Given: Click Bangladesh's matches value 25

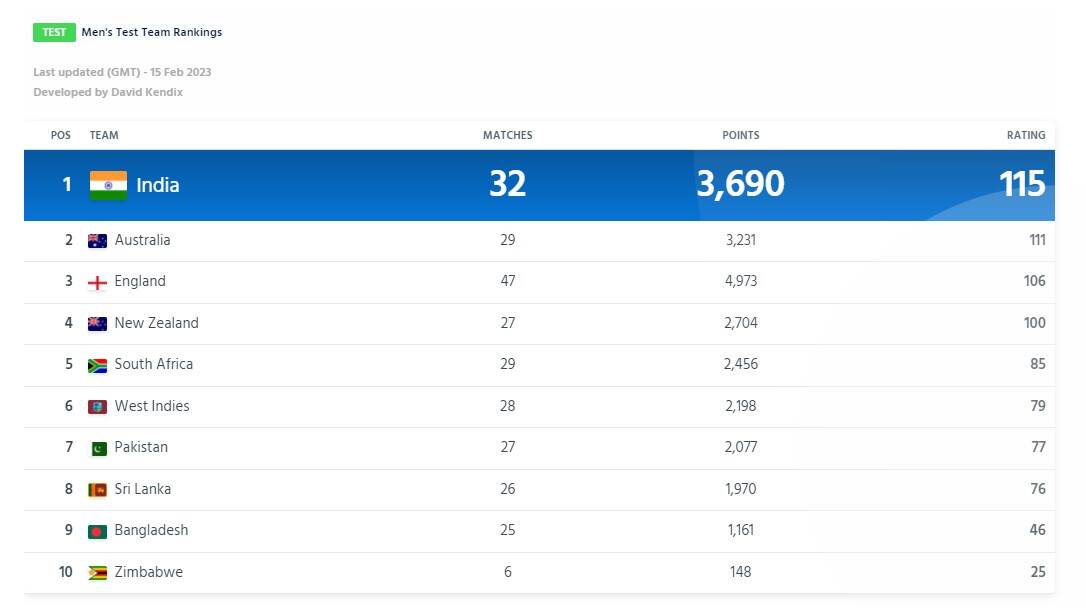Looking at the screenshot, I should pyautogui.click(x=508, y=530).
